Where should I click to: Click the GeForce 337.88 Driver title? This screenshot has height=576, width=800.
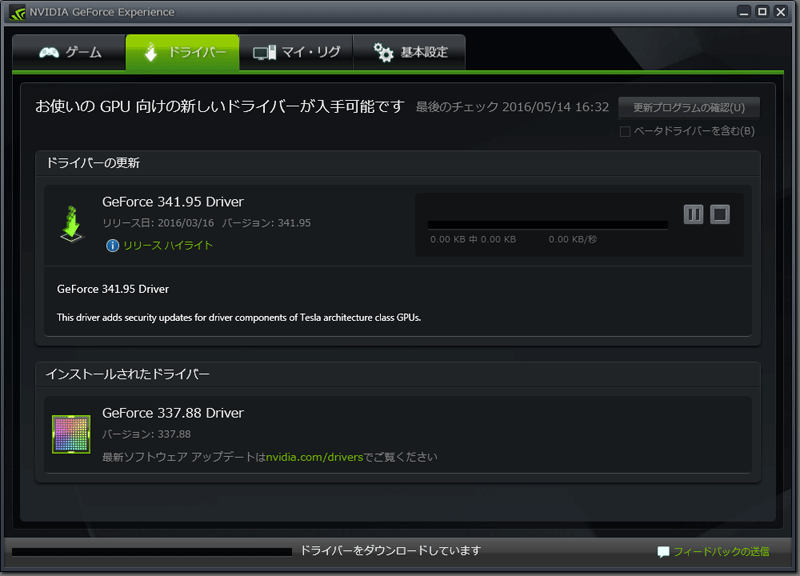click(x=173, y=413)
